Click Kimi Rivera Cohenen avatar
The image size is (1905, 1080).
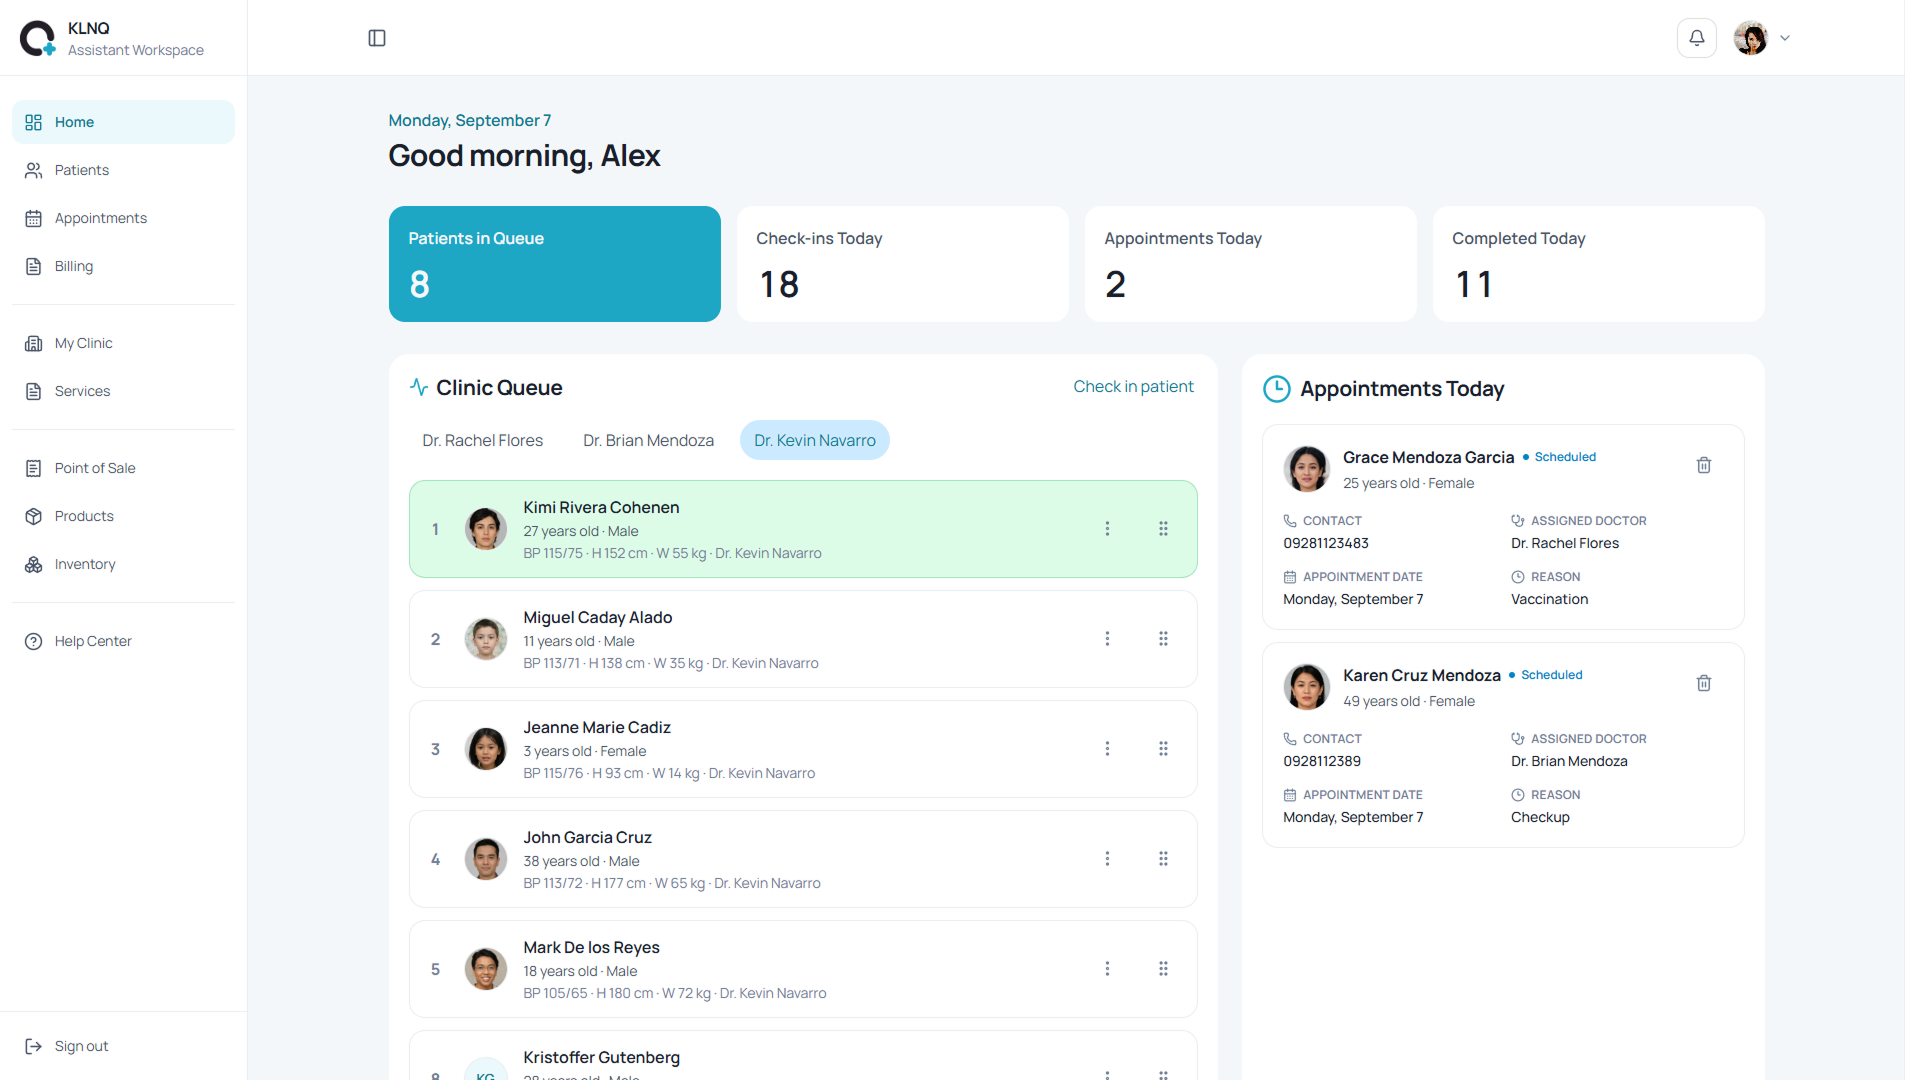486,529
